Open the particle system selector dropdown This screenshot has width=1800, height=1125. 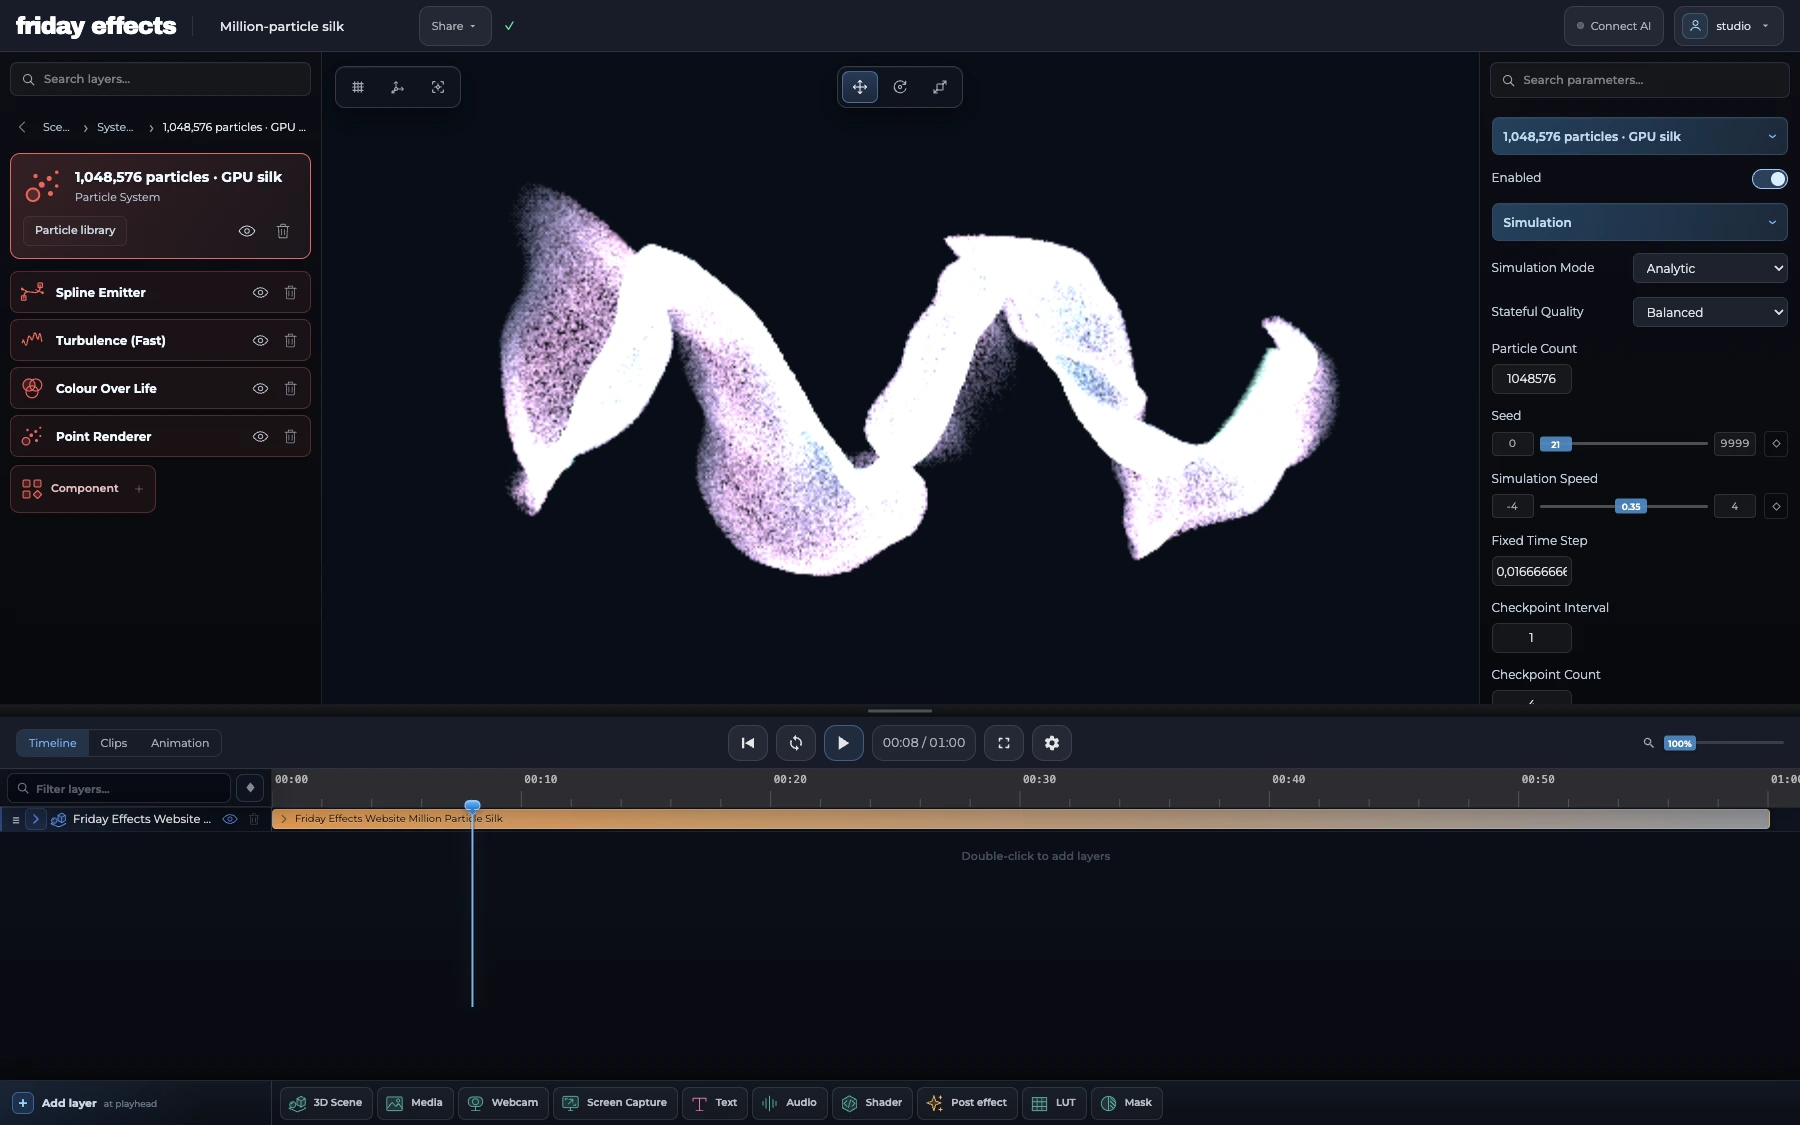[1639, 136]
